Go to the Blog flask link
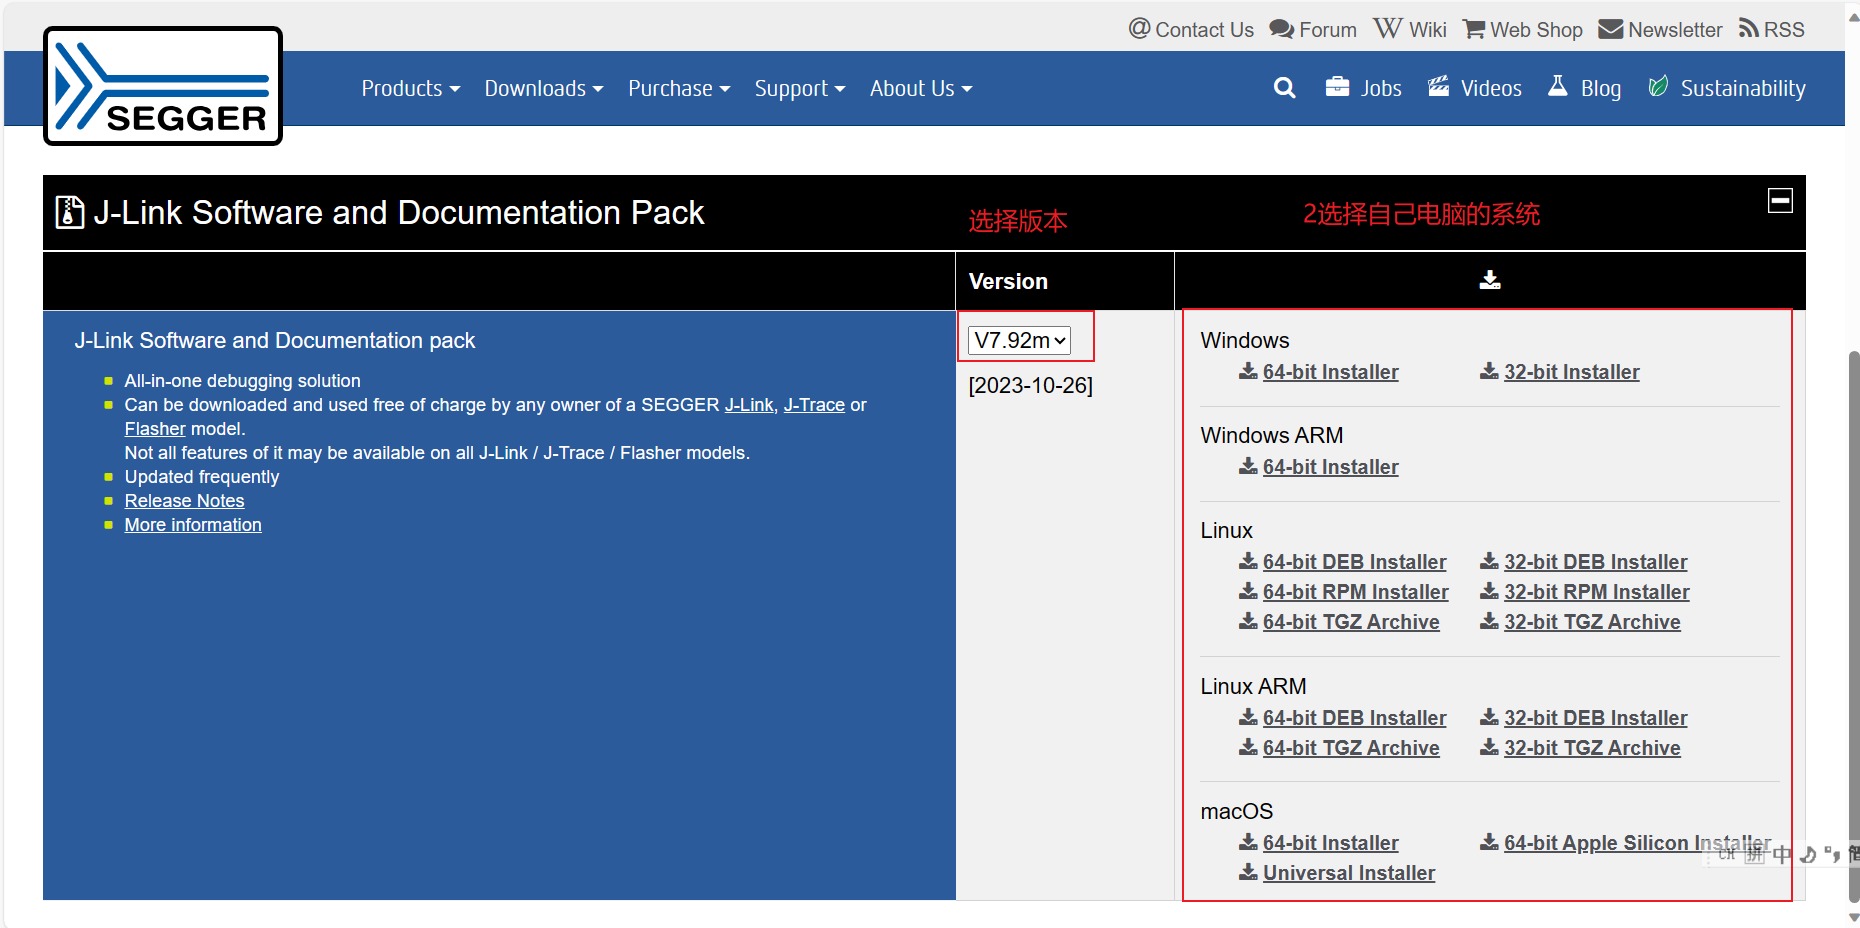Viewport: 1860px width, 928px height. click(1585, 88)
